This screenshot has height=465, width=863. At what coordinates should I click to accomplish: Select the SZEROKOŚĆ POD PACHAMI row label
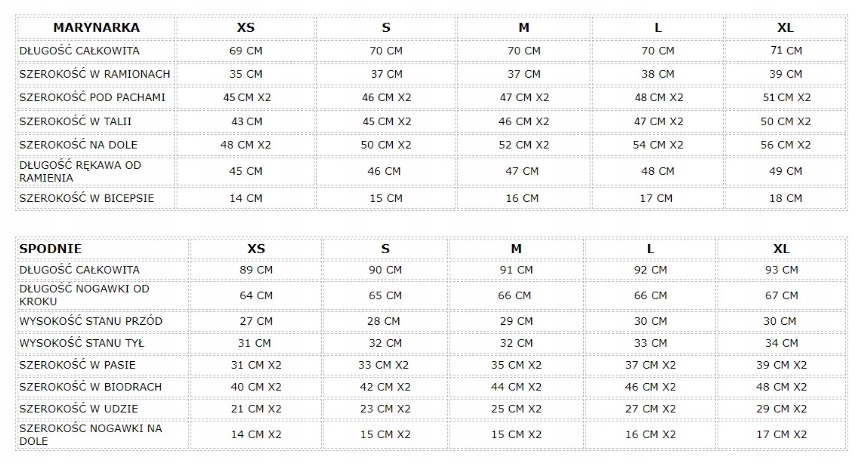(x=92, y=97)
